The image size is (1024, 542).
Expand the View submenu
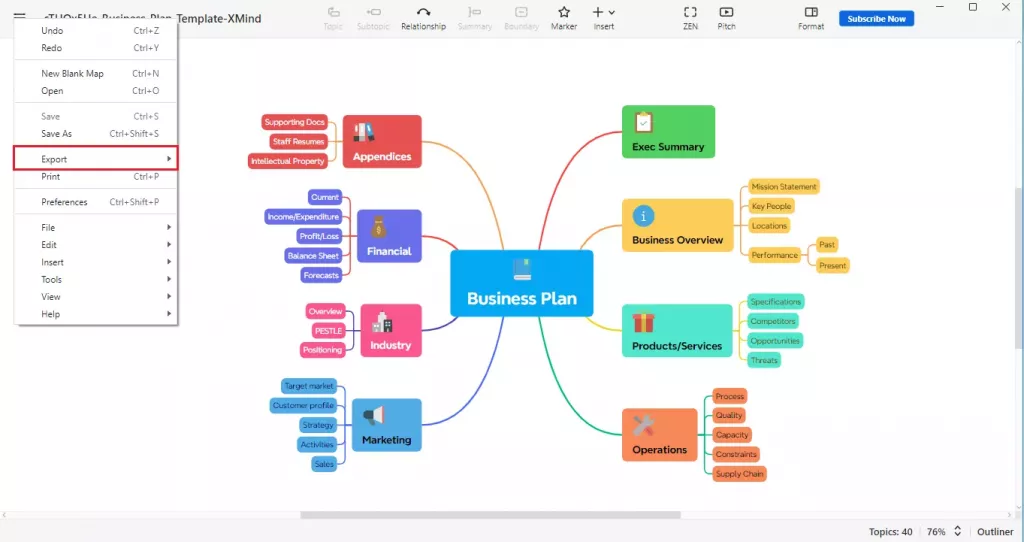point(96,296)
